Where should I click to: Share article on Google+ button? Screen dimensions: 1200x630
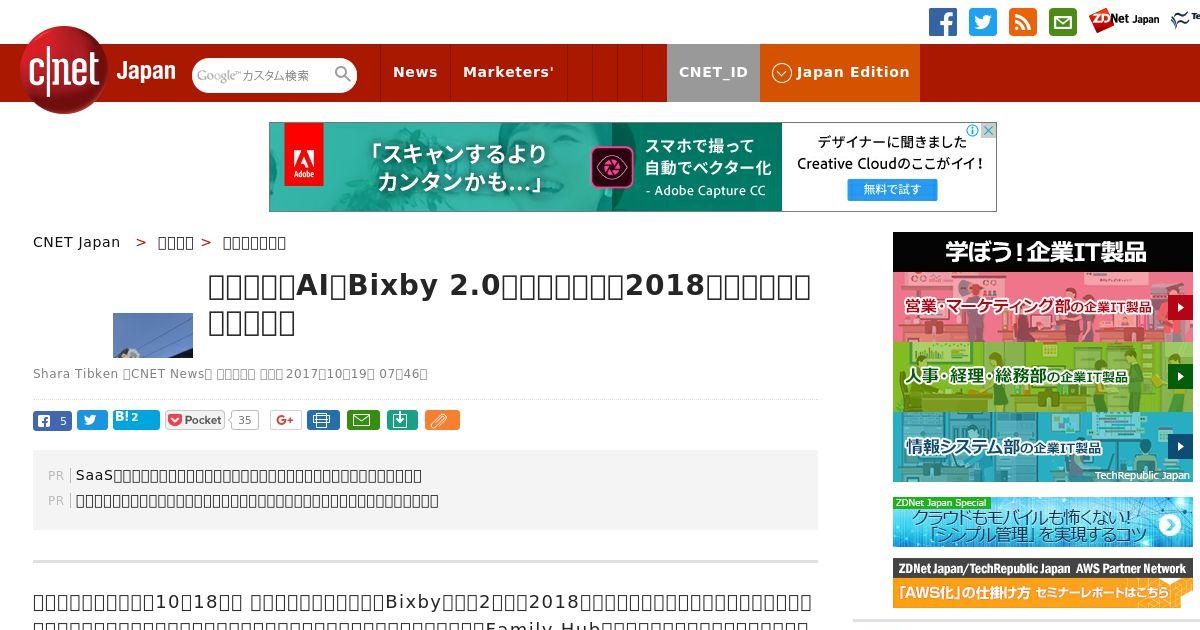(285, 421)
